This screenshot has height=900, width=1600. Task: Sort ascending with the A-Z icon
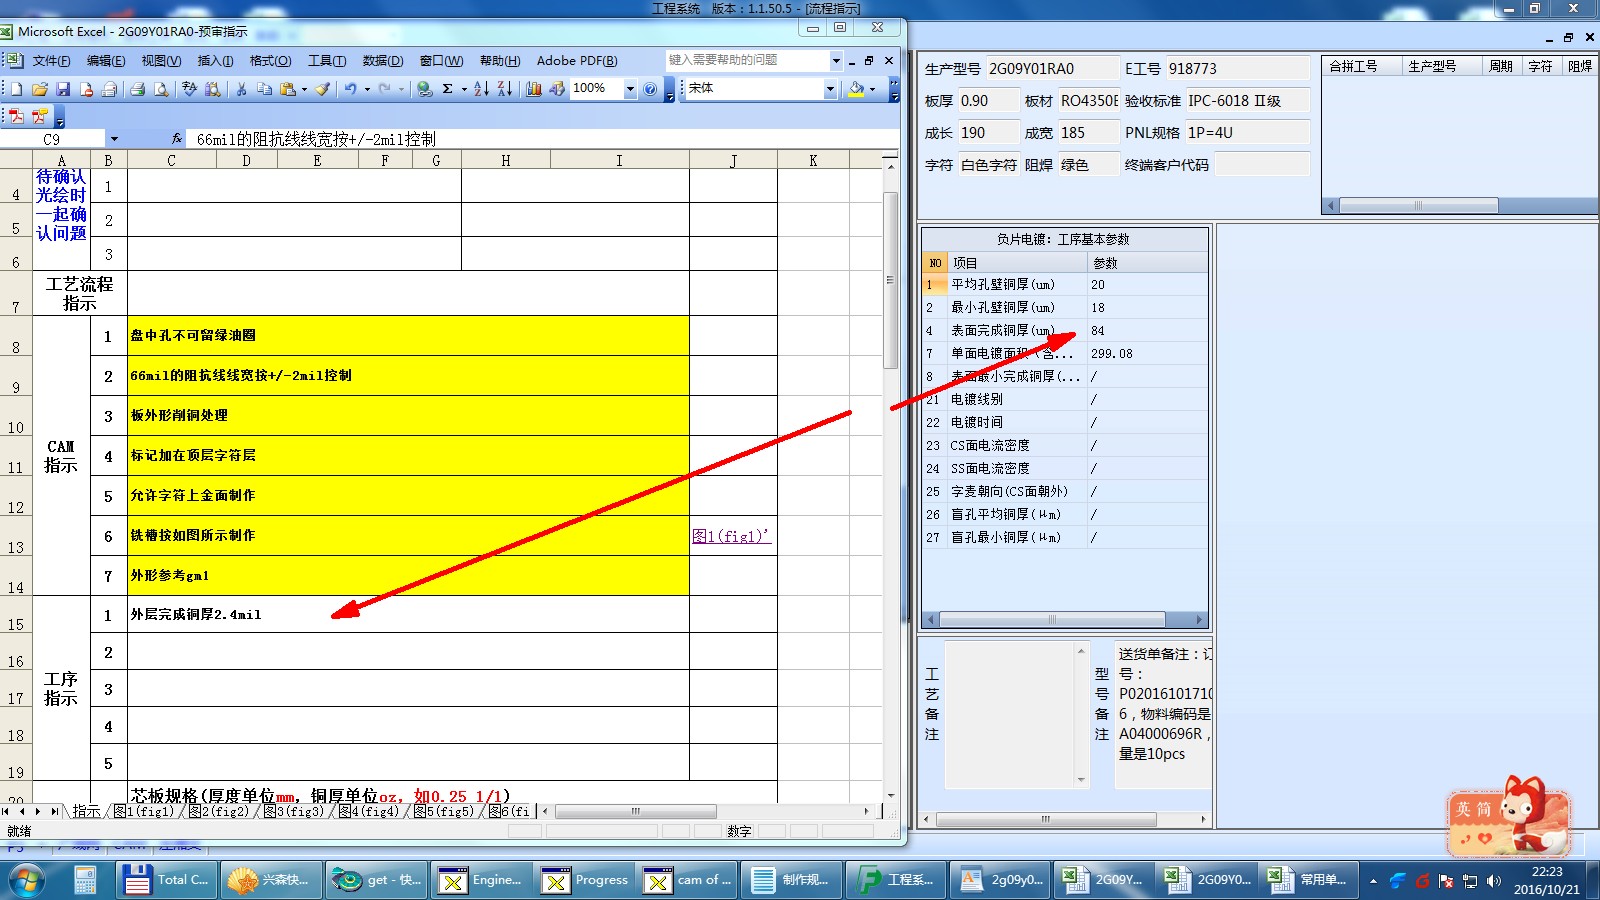481,89
